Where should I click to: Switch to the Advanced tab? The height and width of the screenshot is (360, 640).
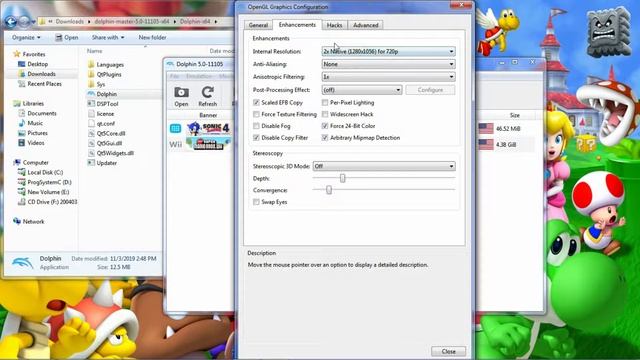(366, 25)
